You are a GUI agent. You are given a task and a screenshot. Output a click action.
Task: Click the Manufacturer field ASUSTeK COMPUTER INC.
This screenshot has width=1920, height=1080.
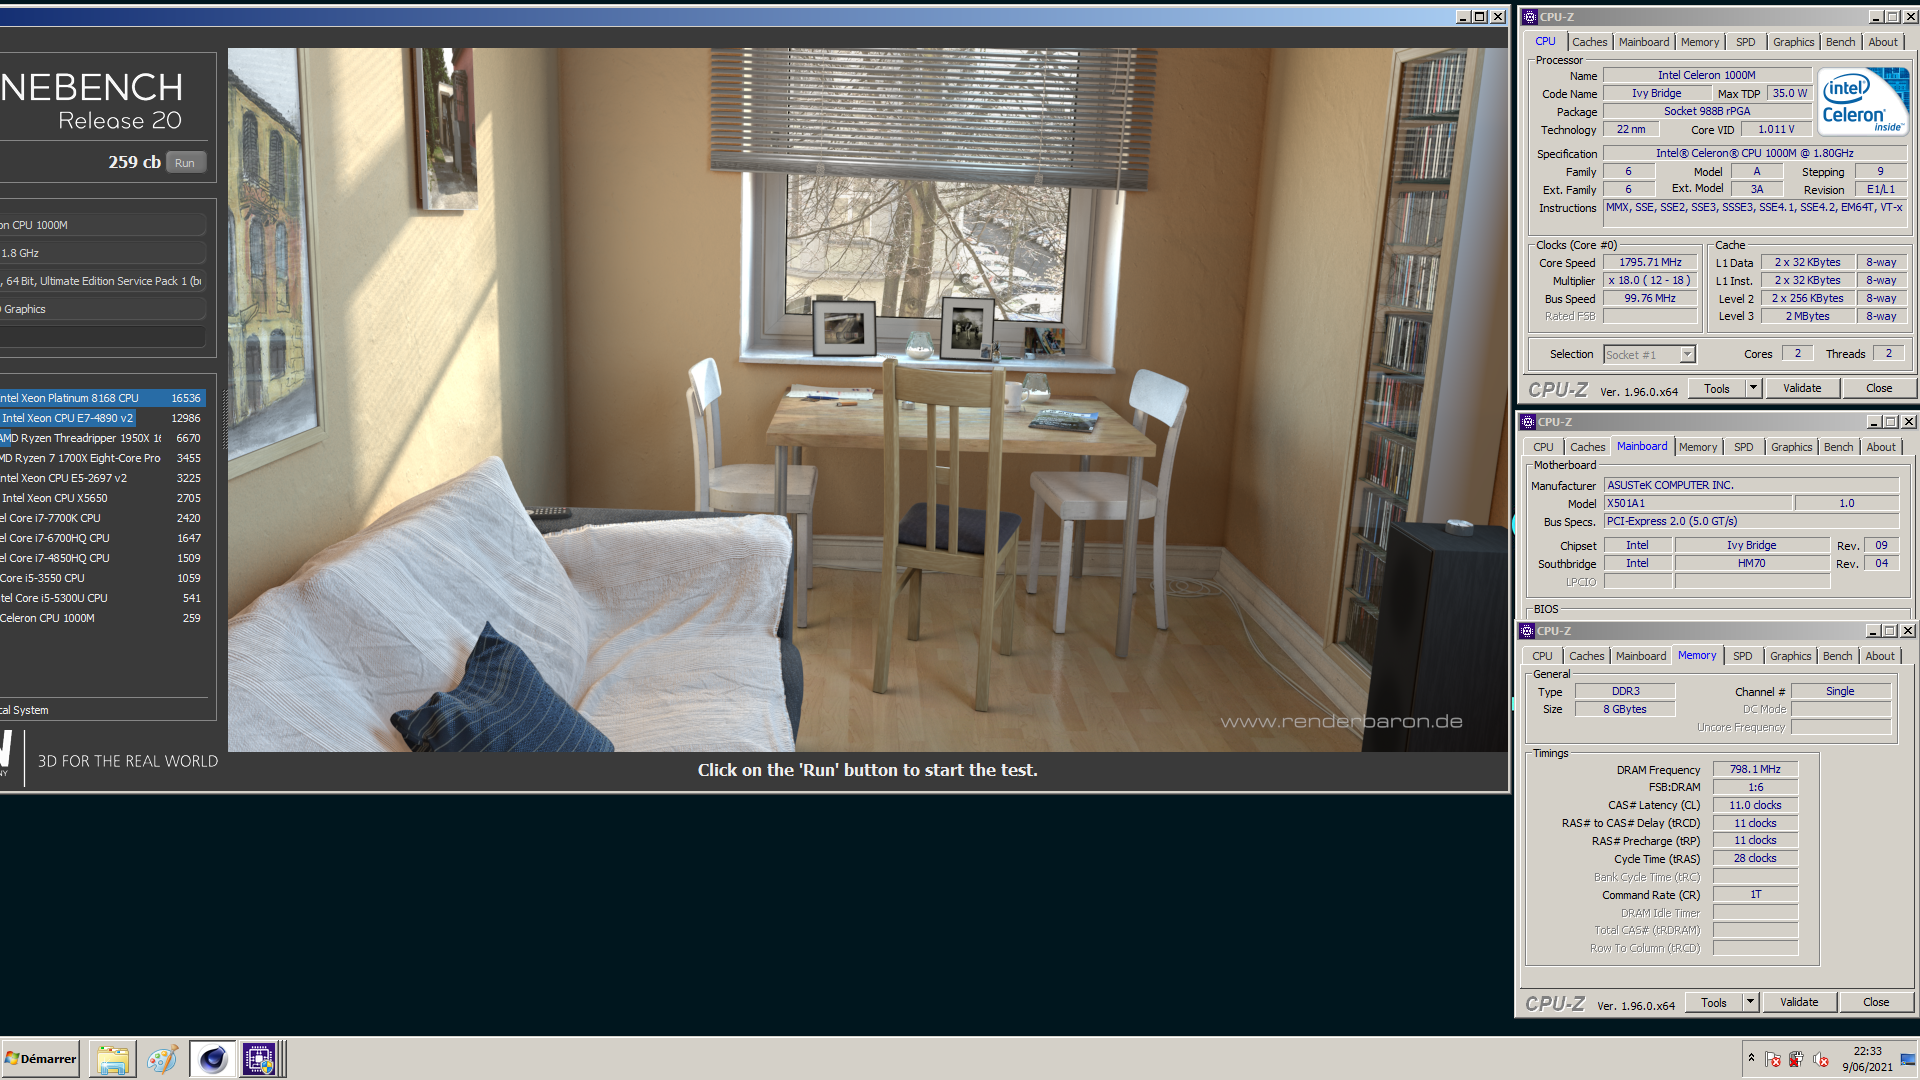(x=1751, y=485)
